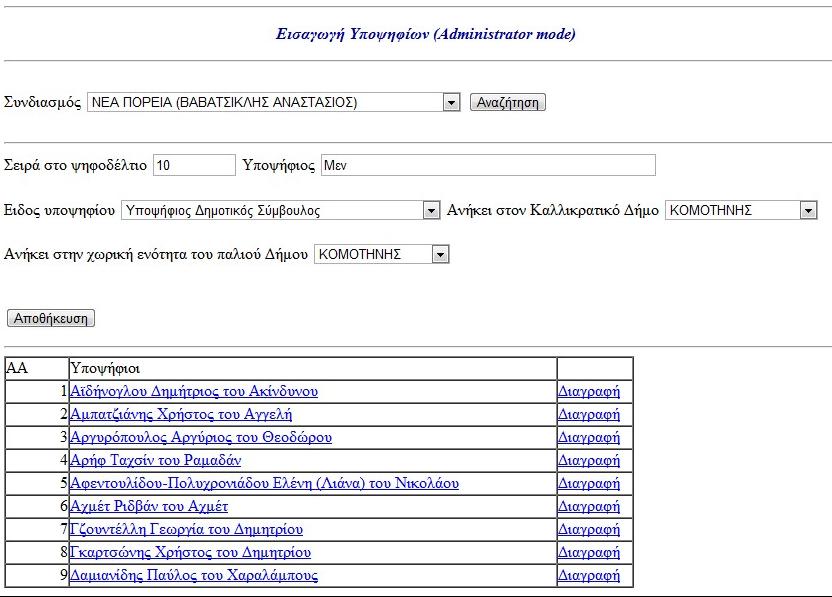The height and width of the screenshot is (597, 832).
Task: Open candidate Αϊδήνογλου Δημήτριος του Ακίνδυνου
Action: pyautogui.click(x=194, y=392)
